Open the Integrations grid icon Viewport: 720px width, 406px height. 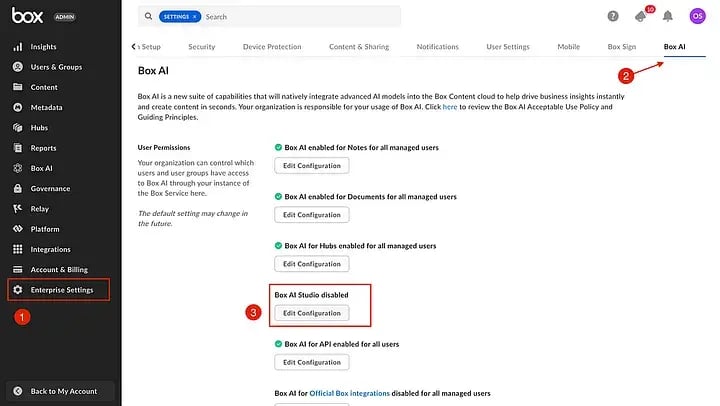(x=17, y=249)
